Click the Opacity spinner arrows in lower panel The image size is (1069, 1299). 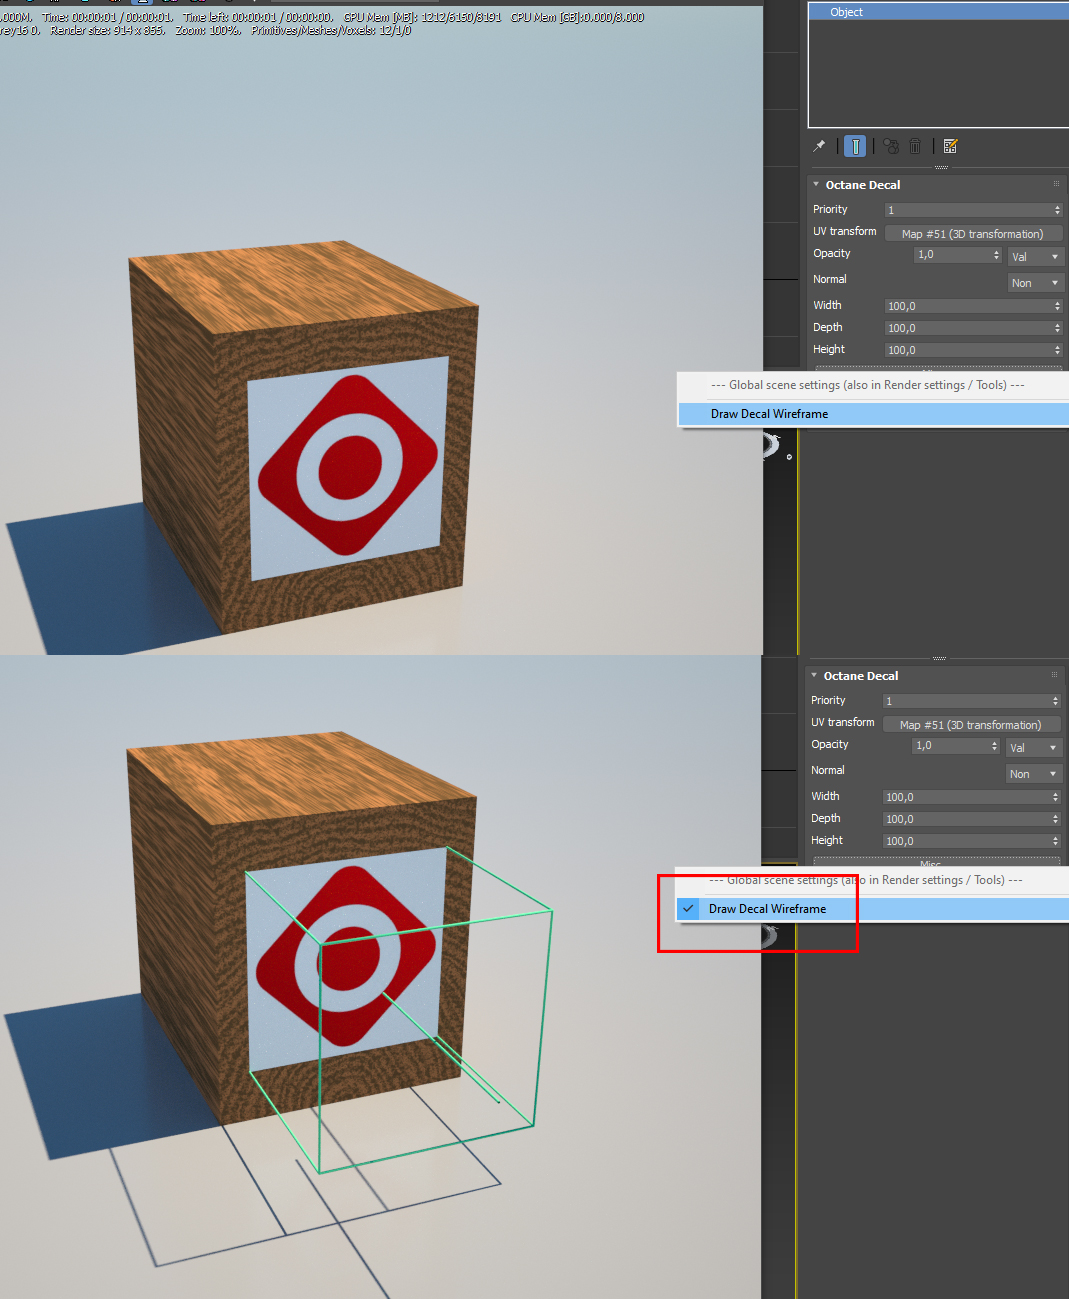pos(994,746)
